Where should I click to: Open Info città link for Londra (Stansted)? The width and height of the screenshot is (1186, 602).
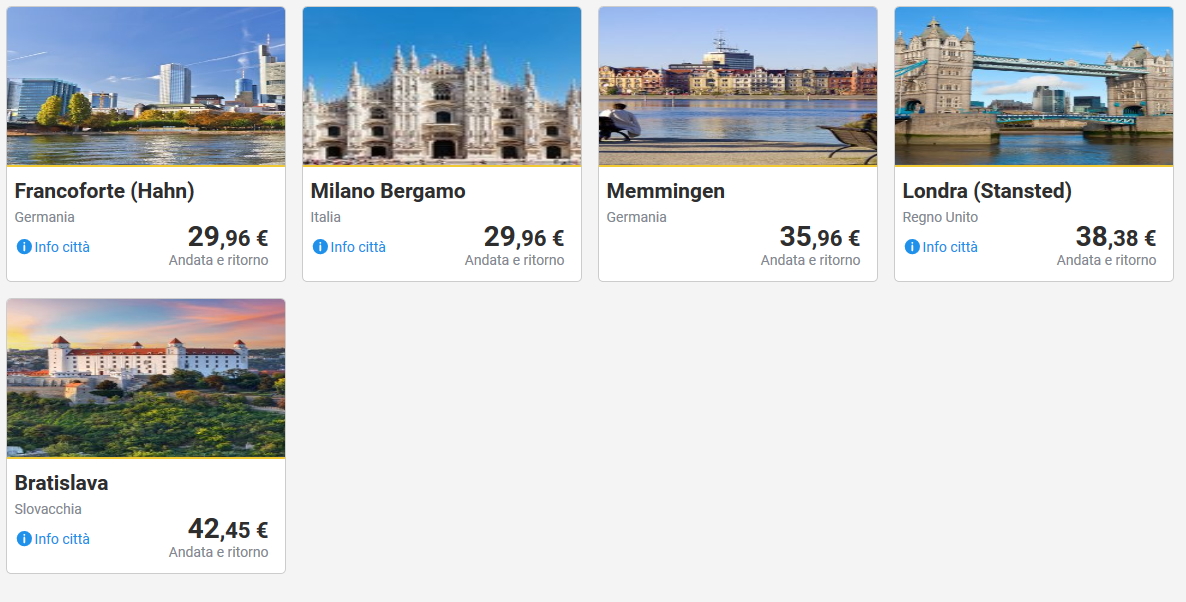coord(950,247)
